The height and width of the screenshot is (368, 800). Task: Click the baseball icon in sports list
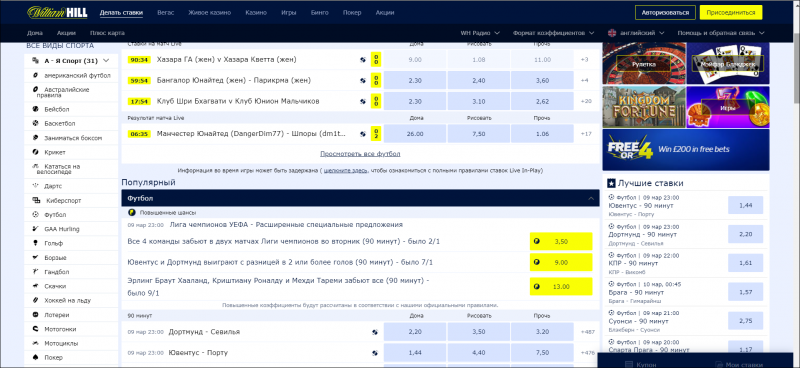click(x=35, y=109)
